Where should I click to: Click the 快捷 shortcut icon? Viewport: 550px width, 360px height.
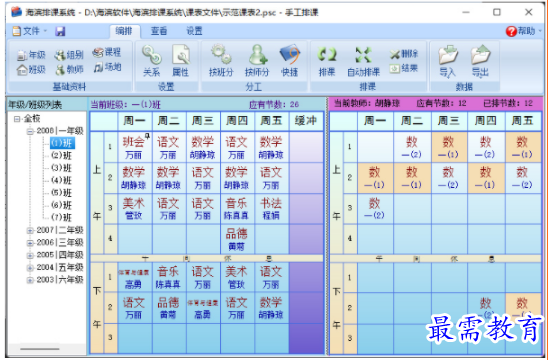click(290, 61)
